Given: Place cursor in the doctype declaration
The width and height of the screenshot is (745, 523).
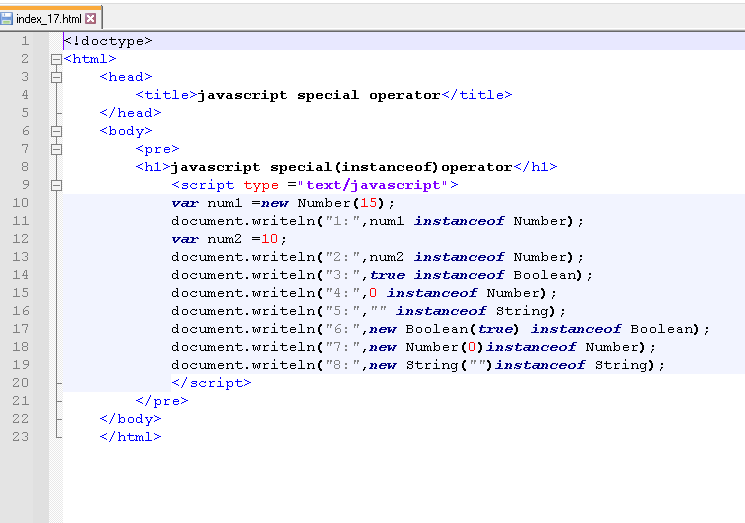Looking at the screenshot, I should pyautogui.click(x=108, y=41).
